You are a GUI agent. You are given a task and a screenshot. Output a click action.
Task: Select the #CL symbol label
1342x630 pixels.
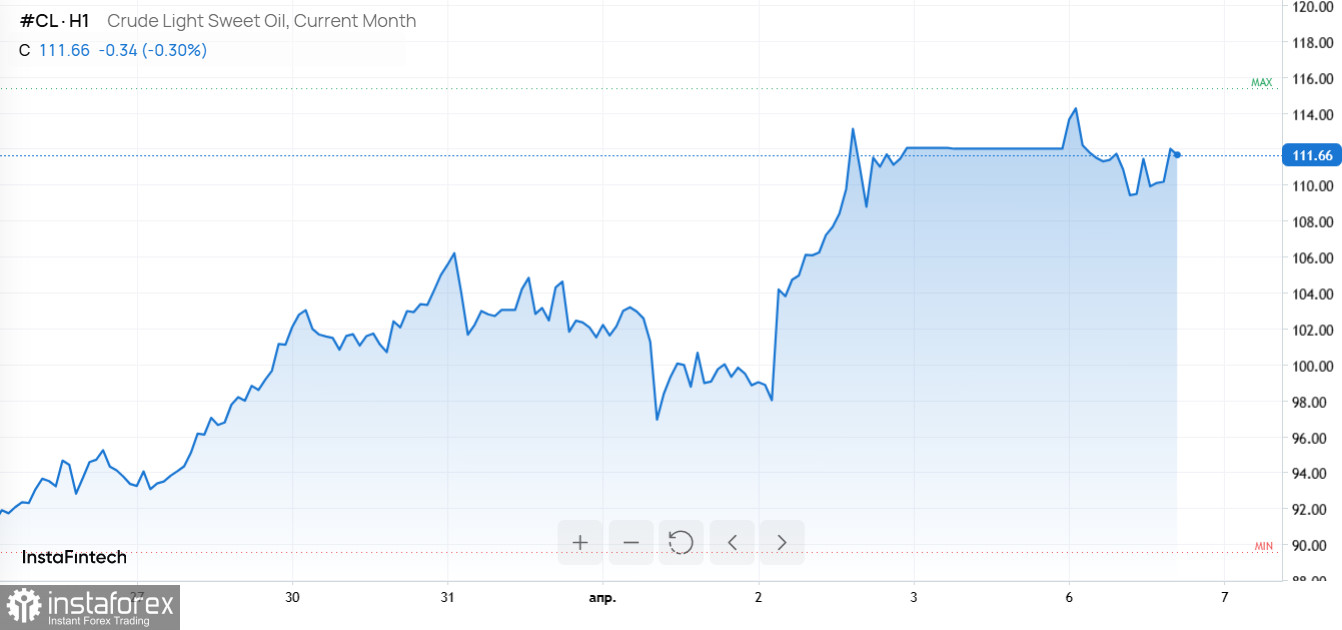39,21
